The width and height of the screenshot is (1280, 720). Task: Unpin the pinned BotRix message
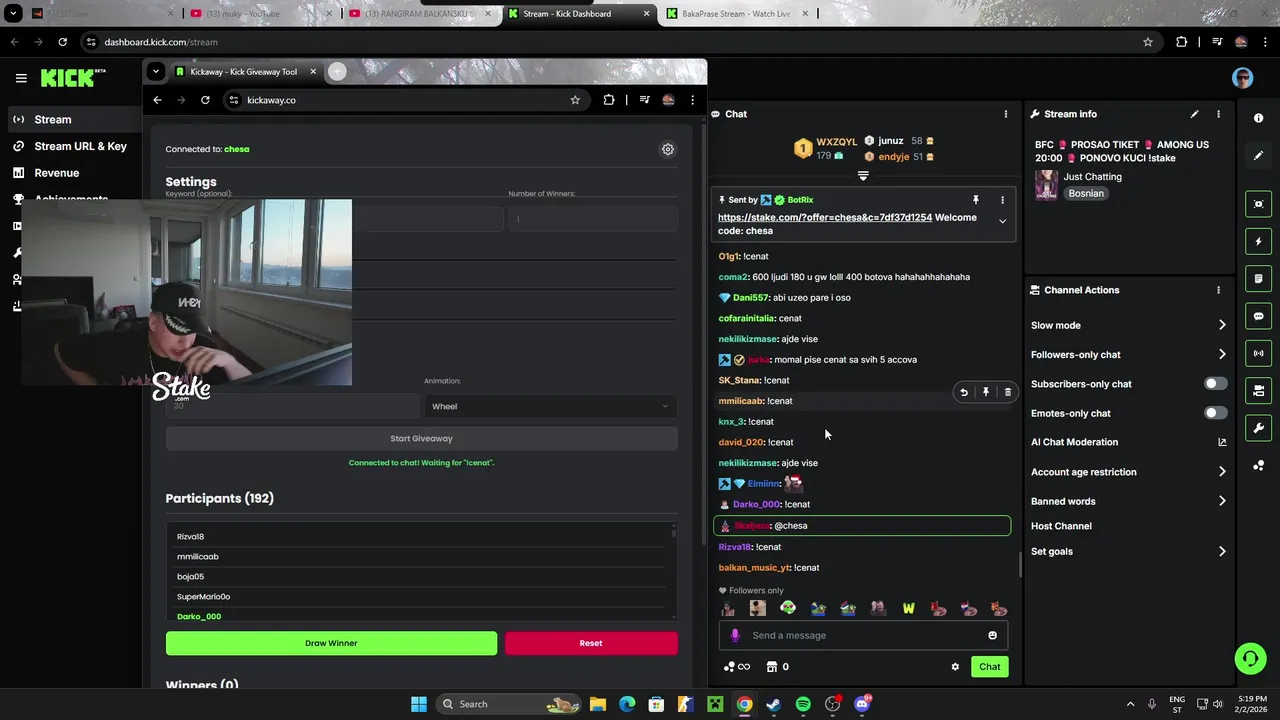(x=976, y=200)
